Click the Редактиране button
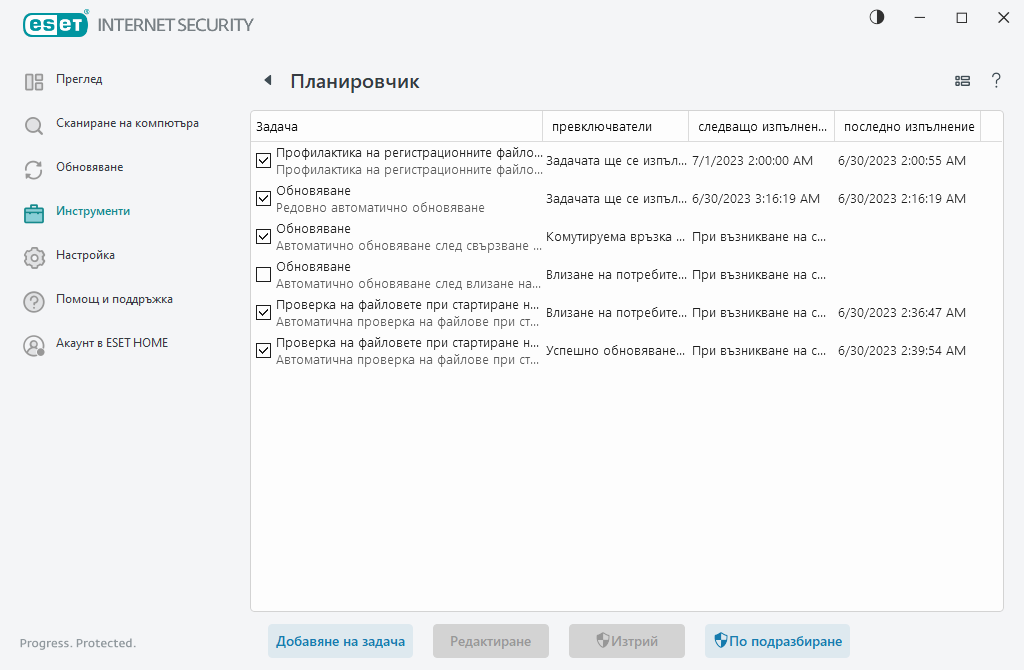This screenshot has height=670, width=1024. click(x=490, y=641)
